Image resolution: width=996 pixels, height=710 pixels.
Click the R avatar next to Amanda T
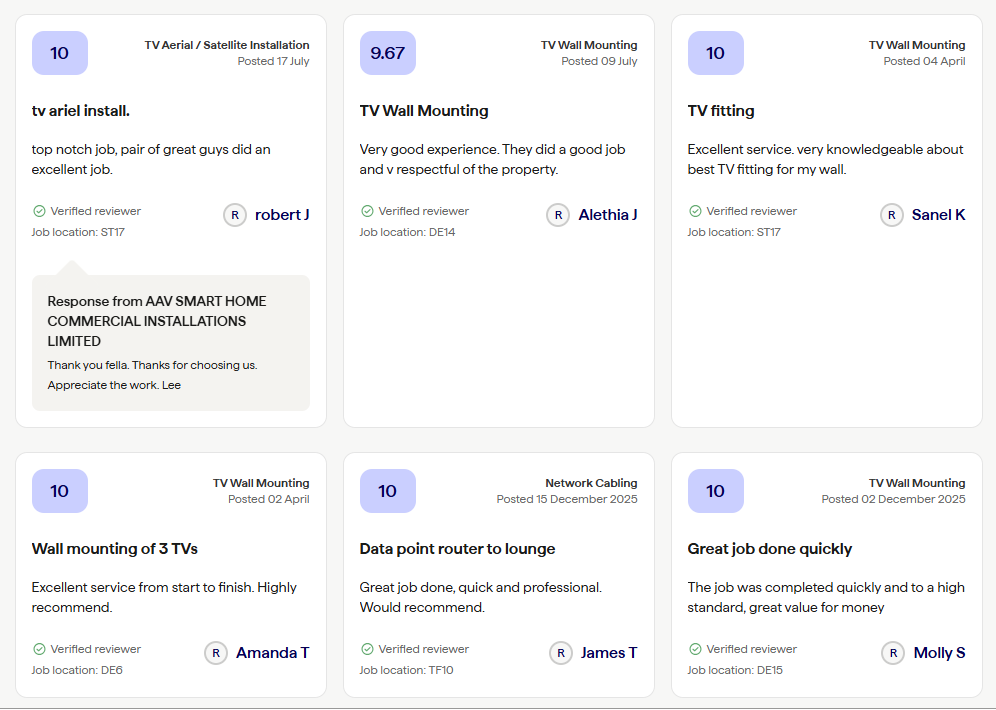pos(215,653)
